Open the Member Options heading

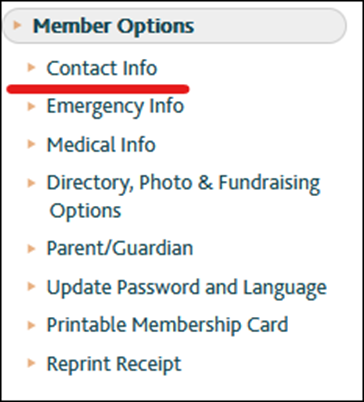coord(113,26)
